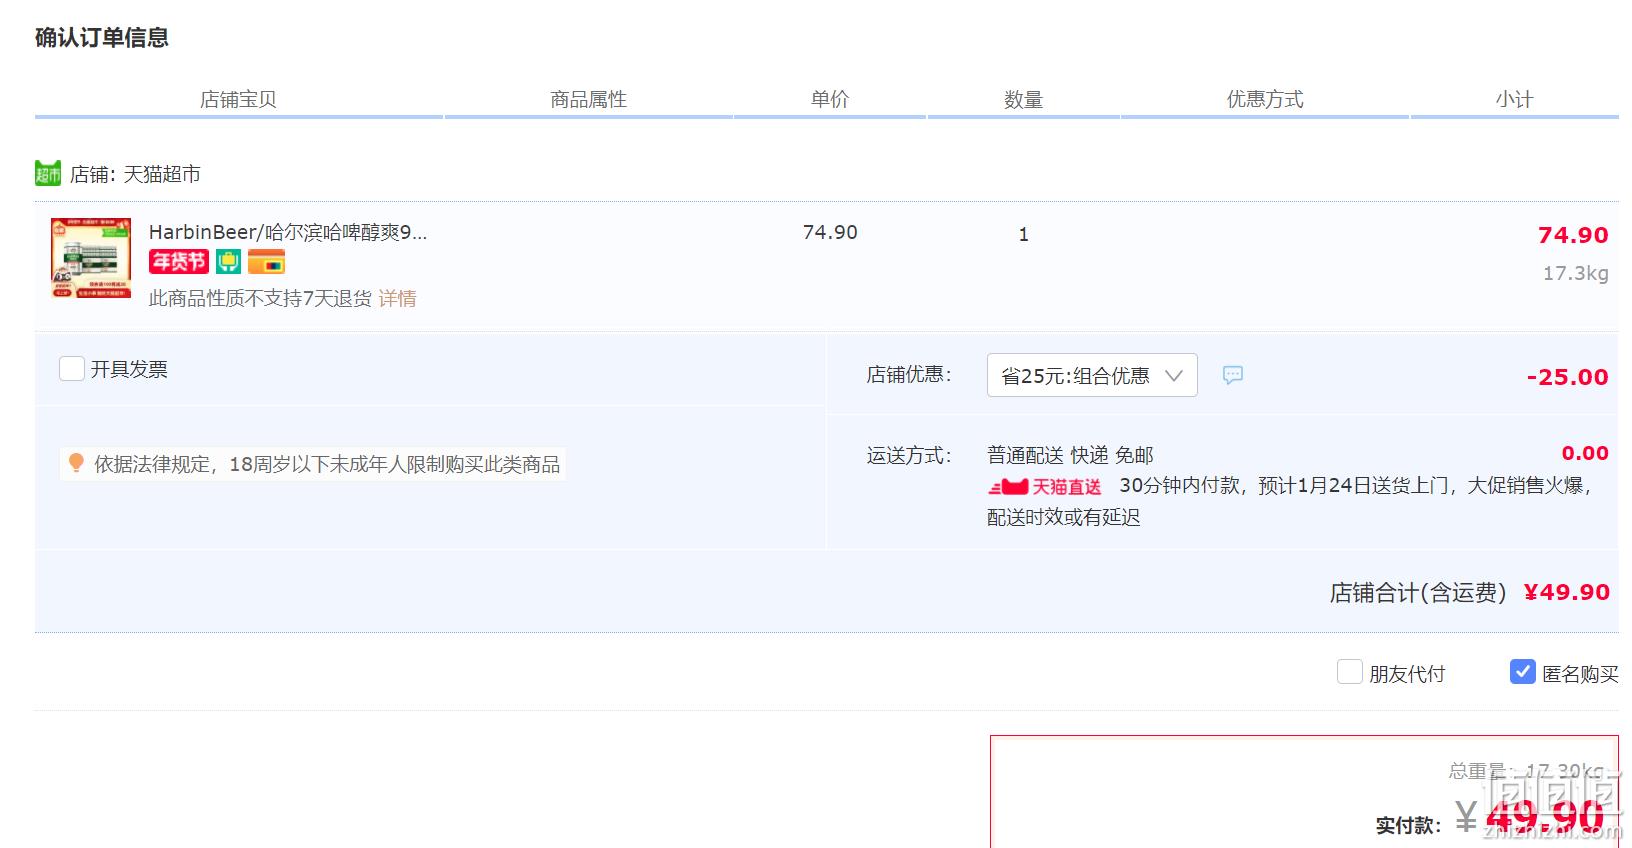1632x848 pixels.
Task: Check the 开具发票 invoice checkbox
Action: click(x=72, y=369)
